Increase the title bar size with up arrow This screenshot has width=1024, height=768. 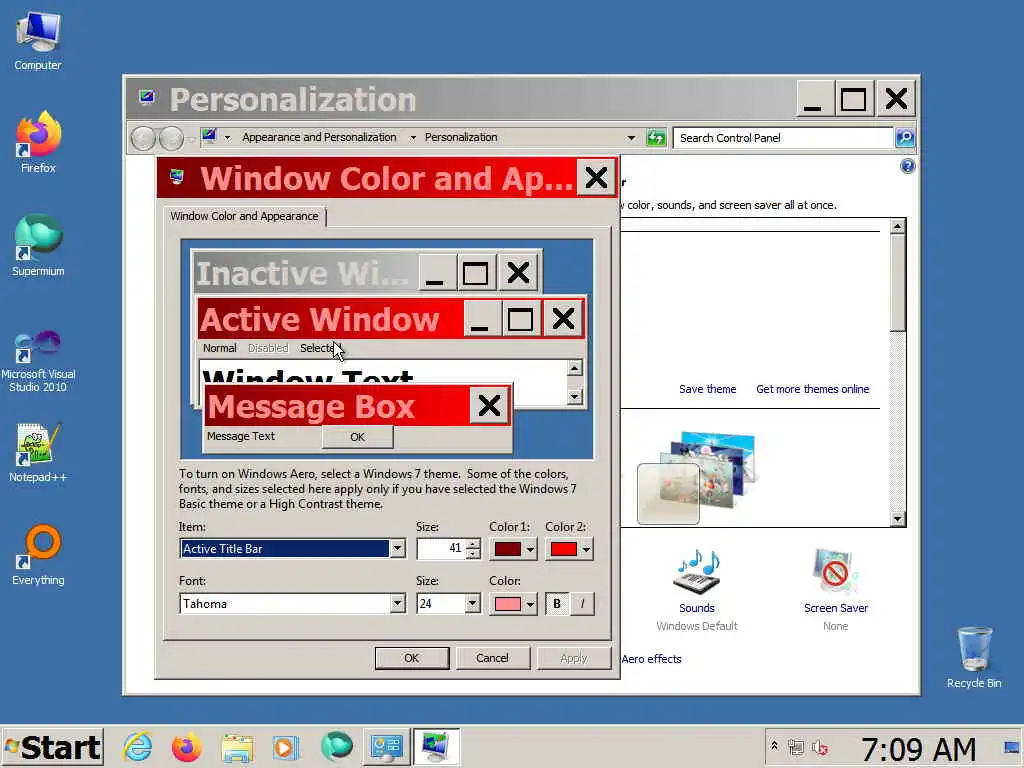[473, 544]
